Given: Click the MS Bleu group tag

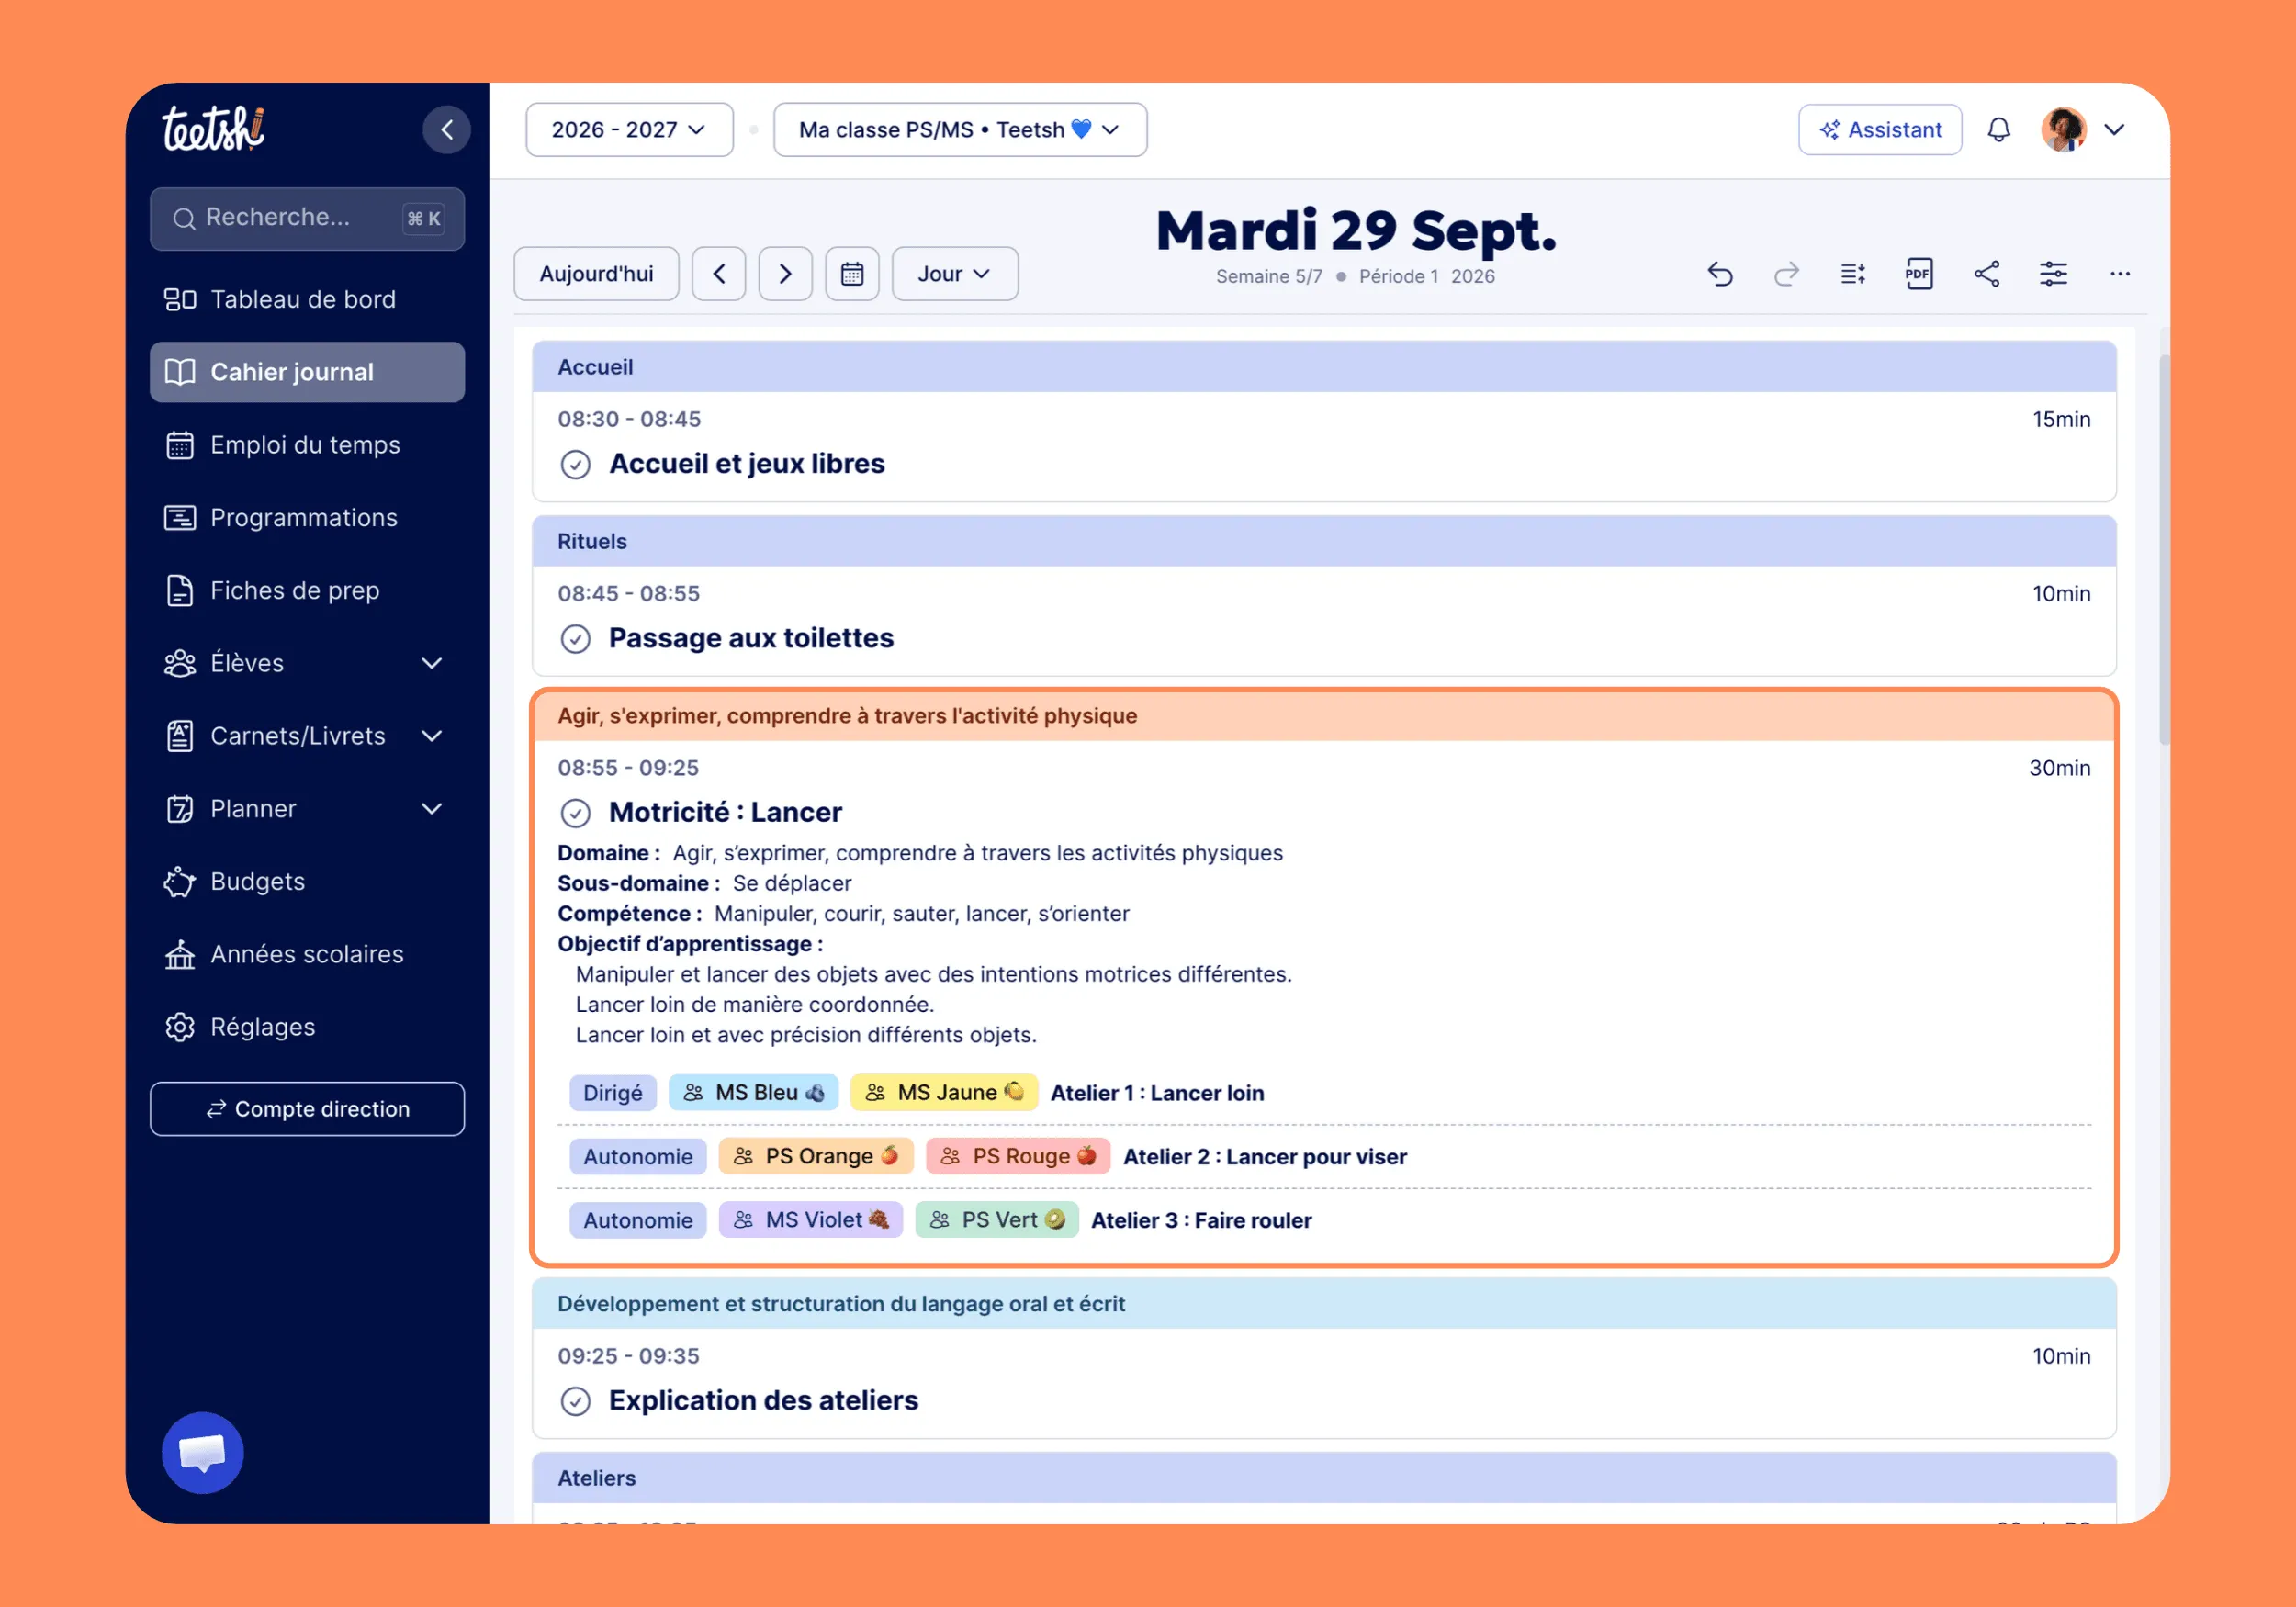Looking at the screenshot, I should 755,1093.
